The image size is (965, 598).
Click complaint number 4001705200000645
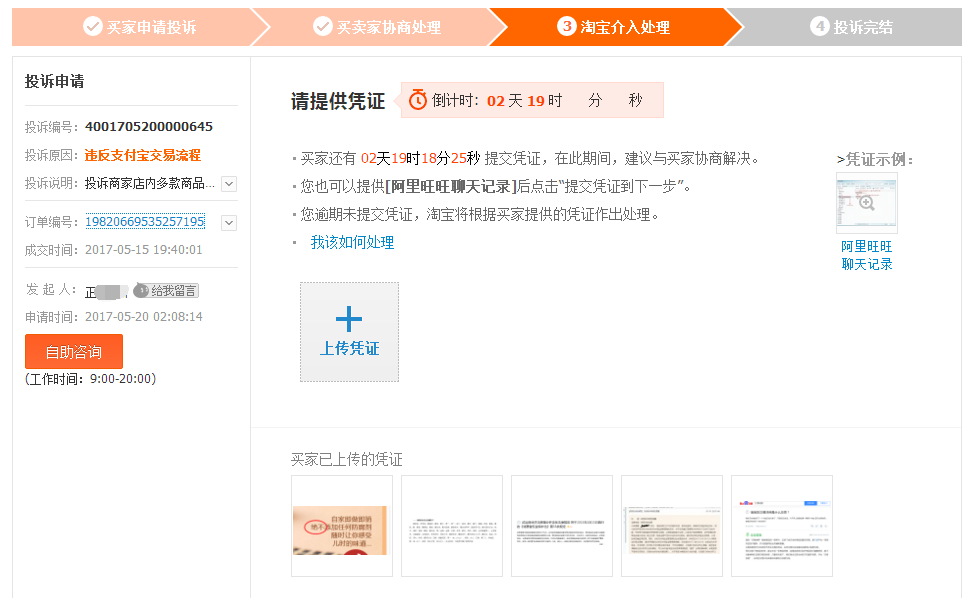tap(149, 127)
